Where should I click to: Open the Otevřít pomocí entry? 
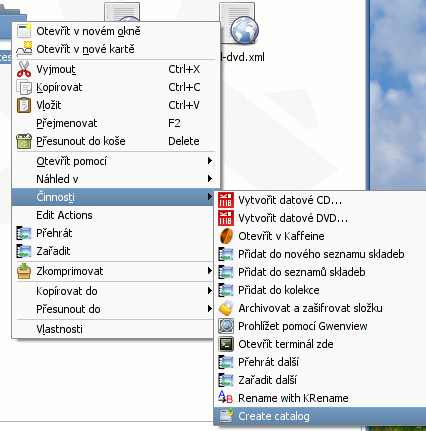[116, 161]
